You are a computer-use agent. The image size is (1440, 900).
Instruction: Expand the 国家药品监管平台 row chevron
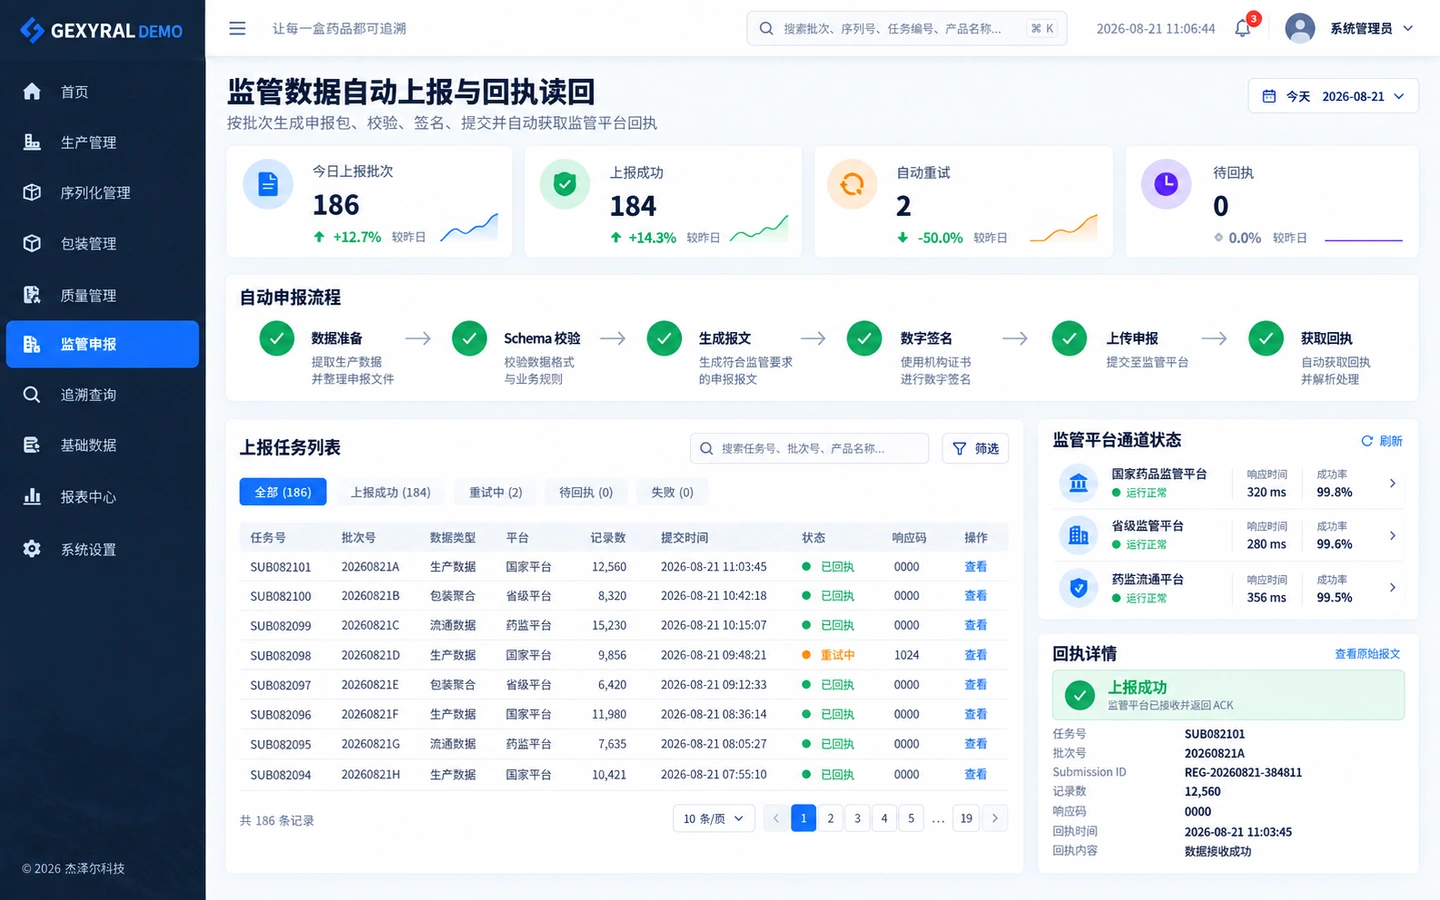(x=1392, y=483)
